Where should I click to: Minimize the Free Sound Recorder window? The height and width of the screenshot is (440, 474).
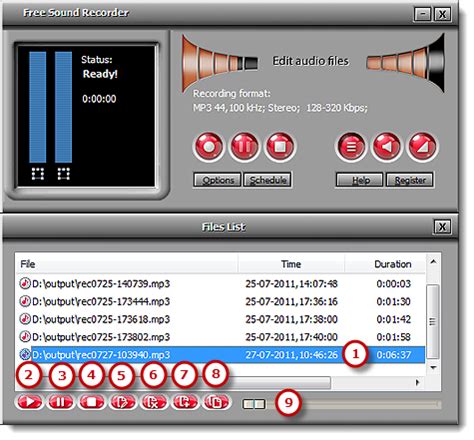pos(423,14)
